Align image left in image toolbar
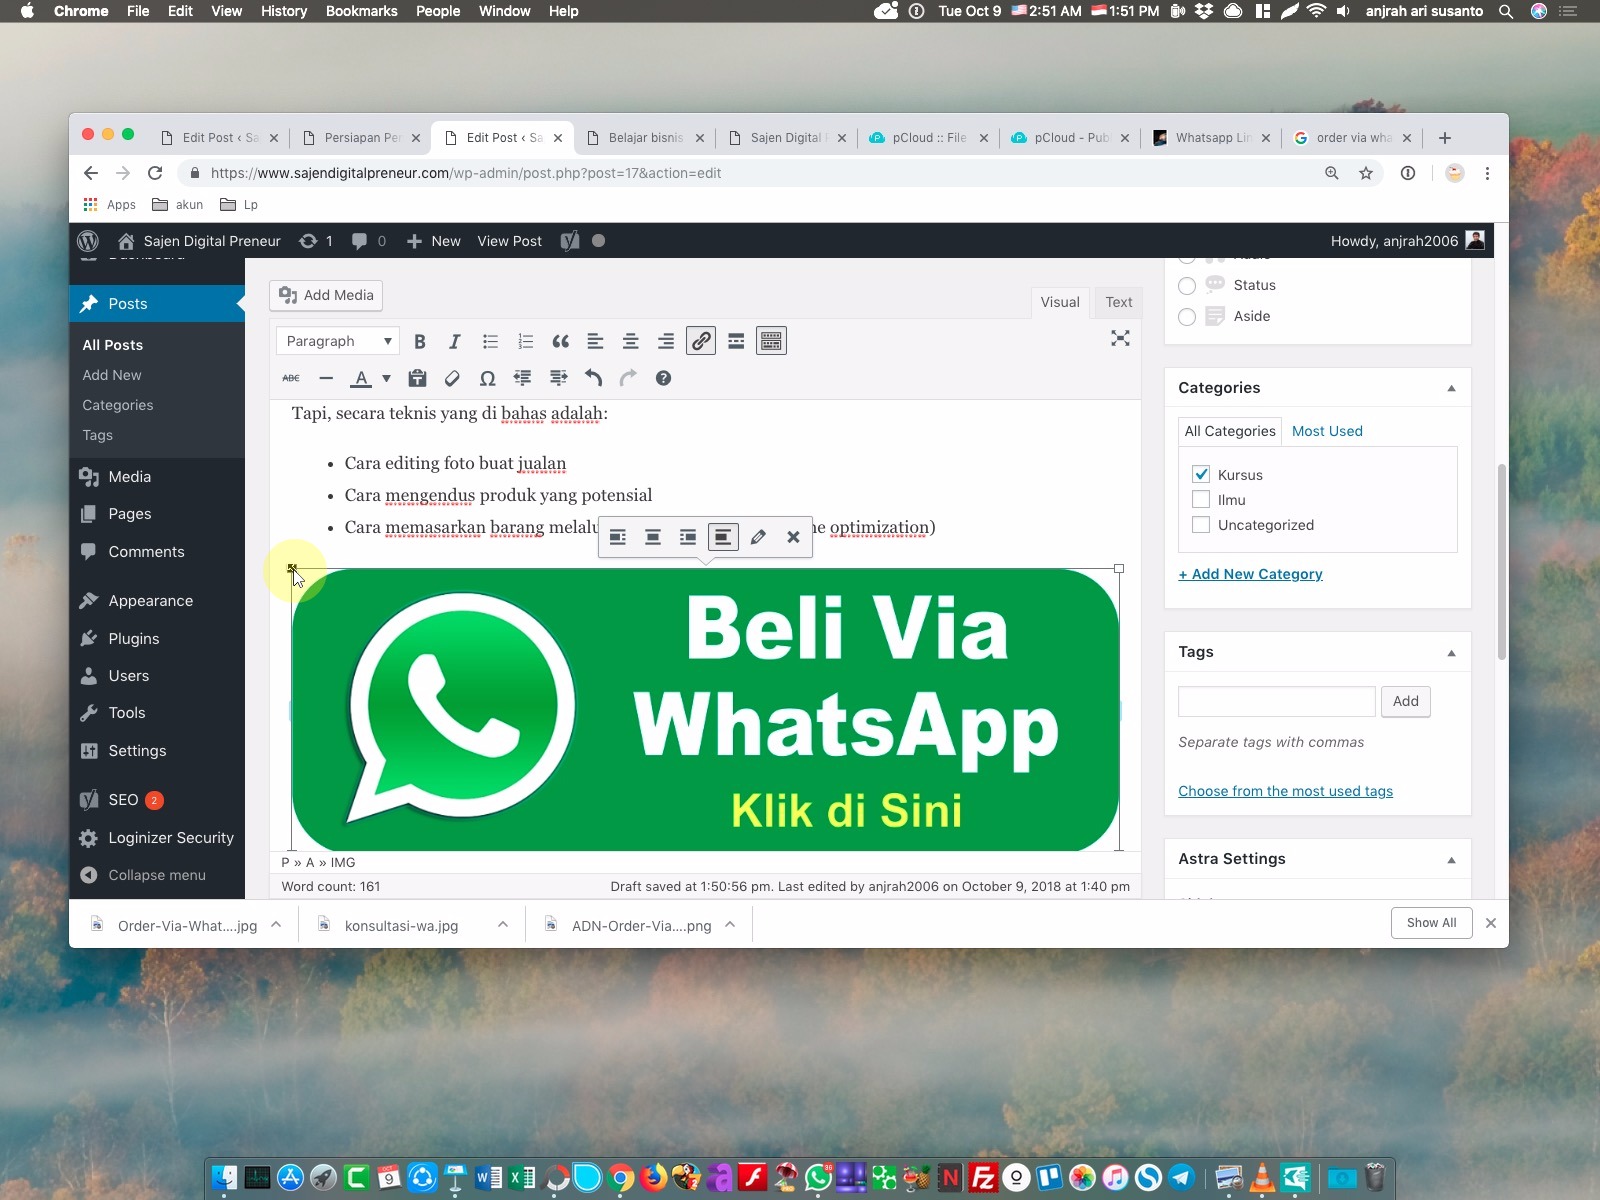Viewport: 1600px width, 1200px height. click(x=618, y=537)
